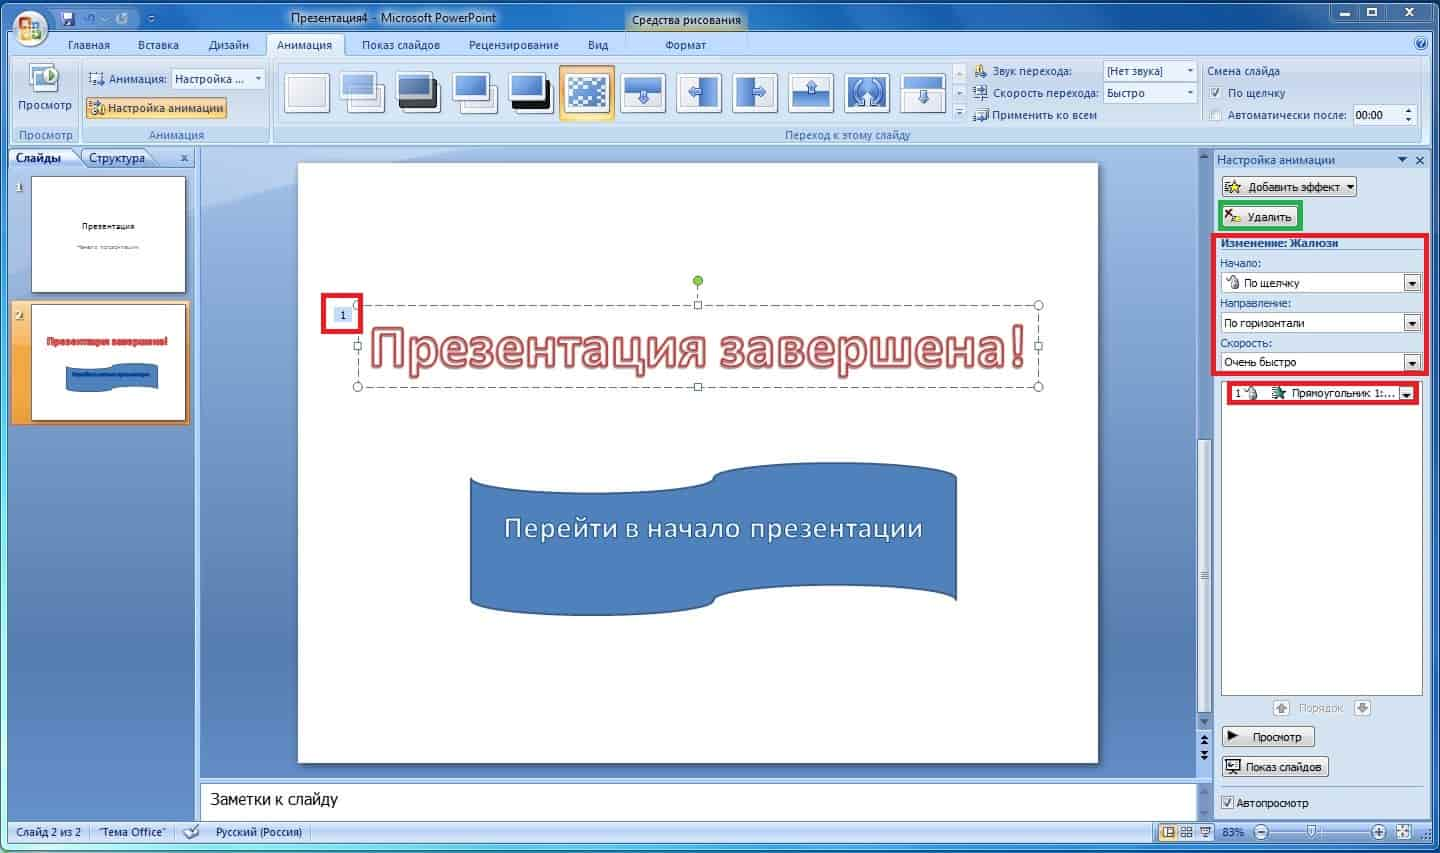Viewport: 1440px width, 853px height.
Task: Open PowerPoint help question mark icon
Action: tap(1421, 44)
